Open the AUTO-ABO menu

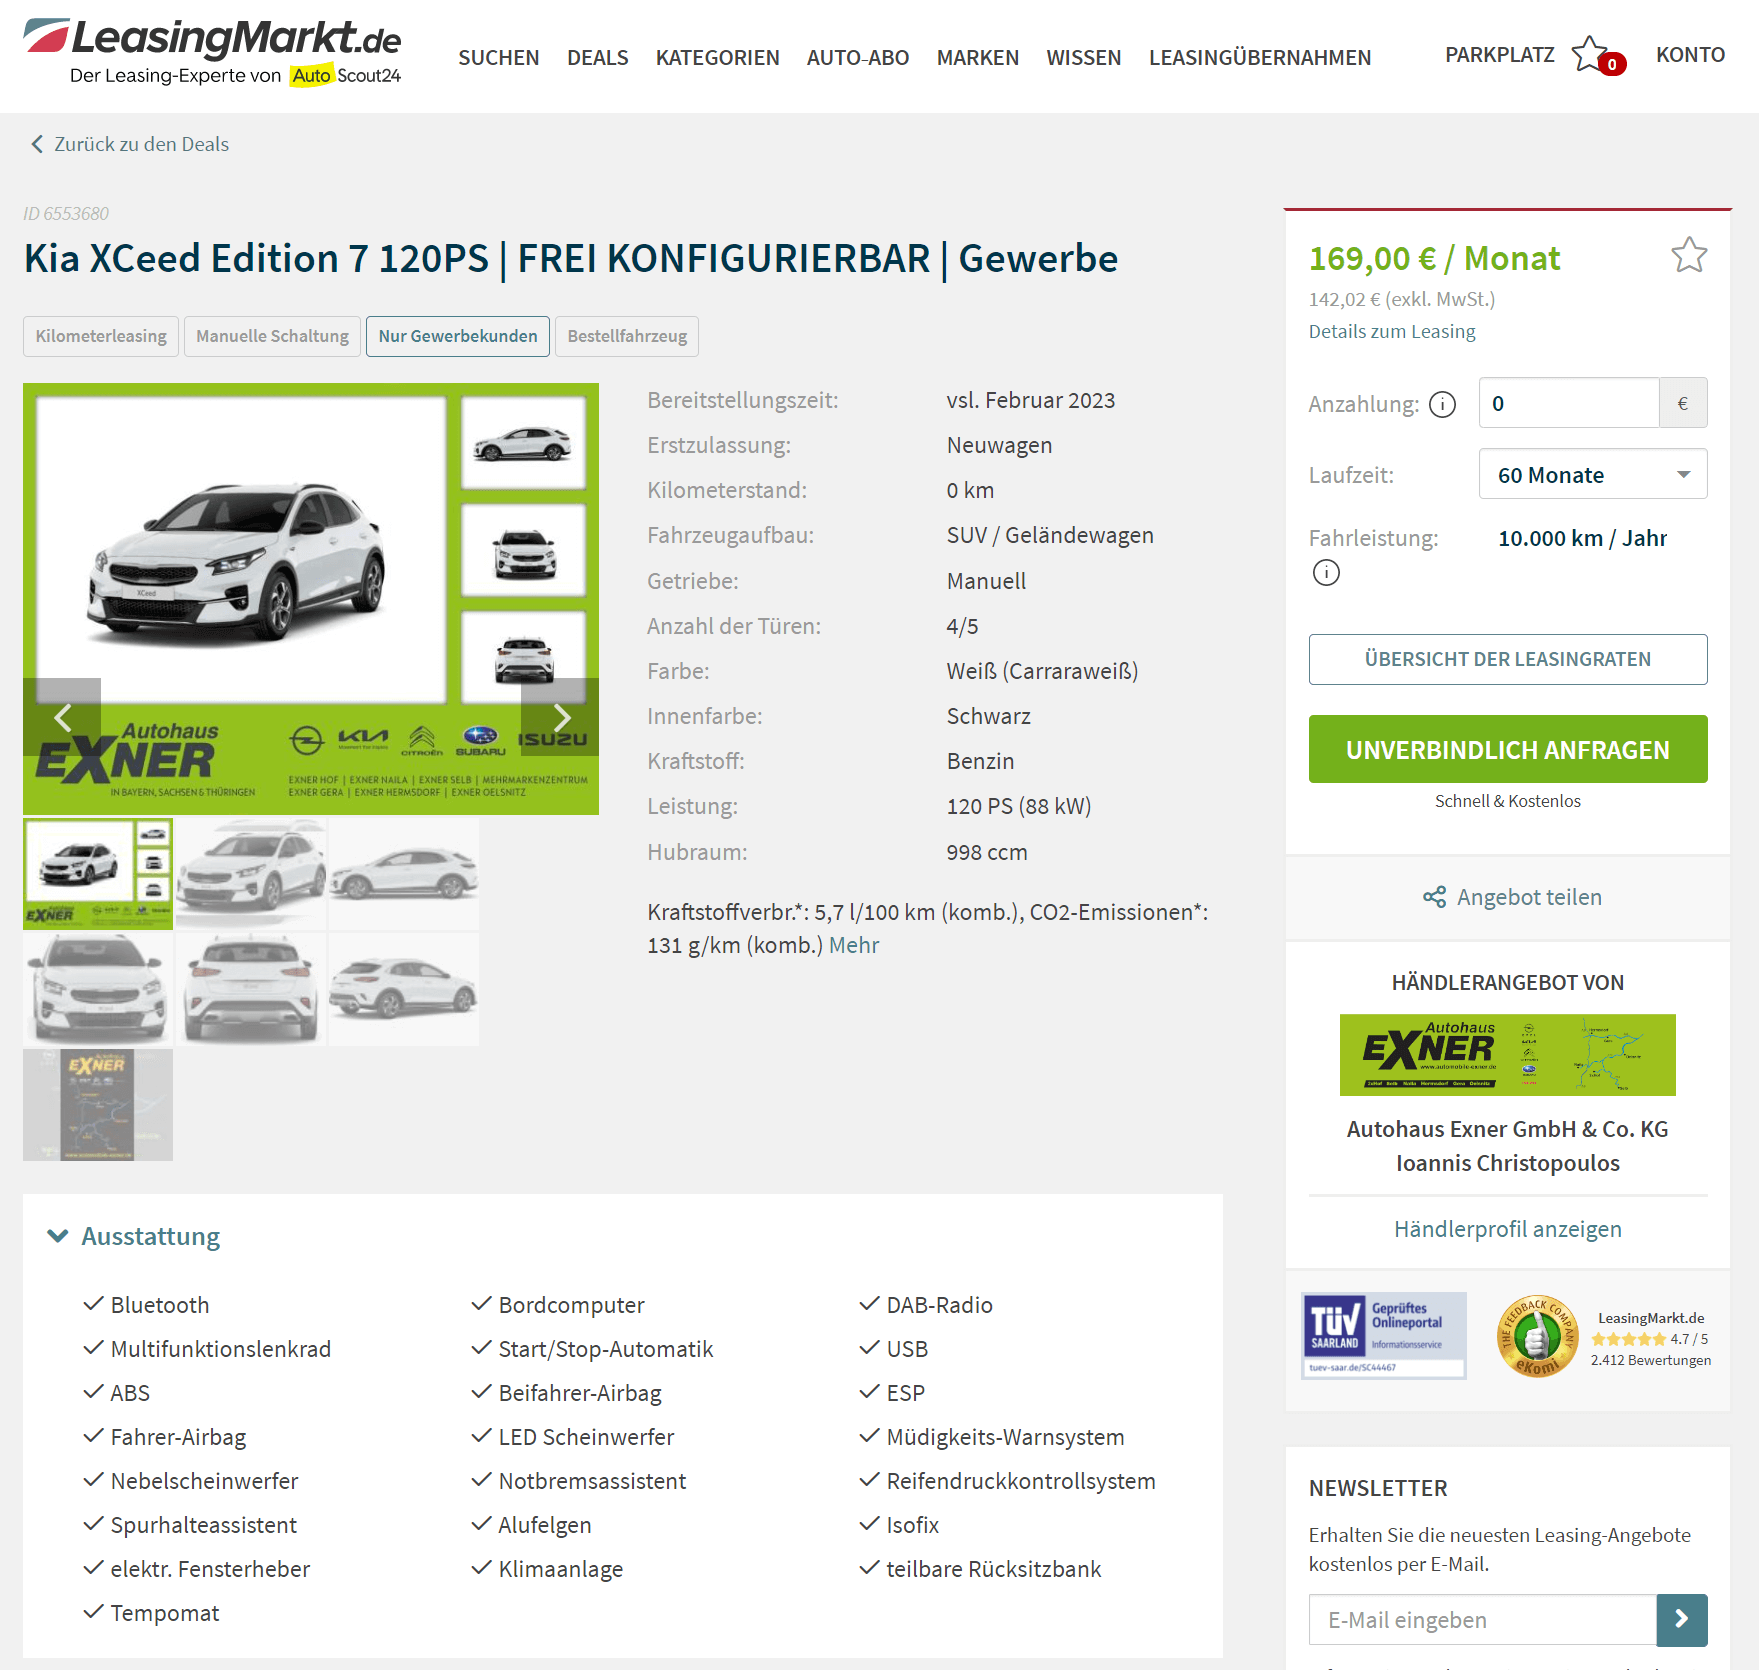click(x=858, y=58)
